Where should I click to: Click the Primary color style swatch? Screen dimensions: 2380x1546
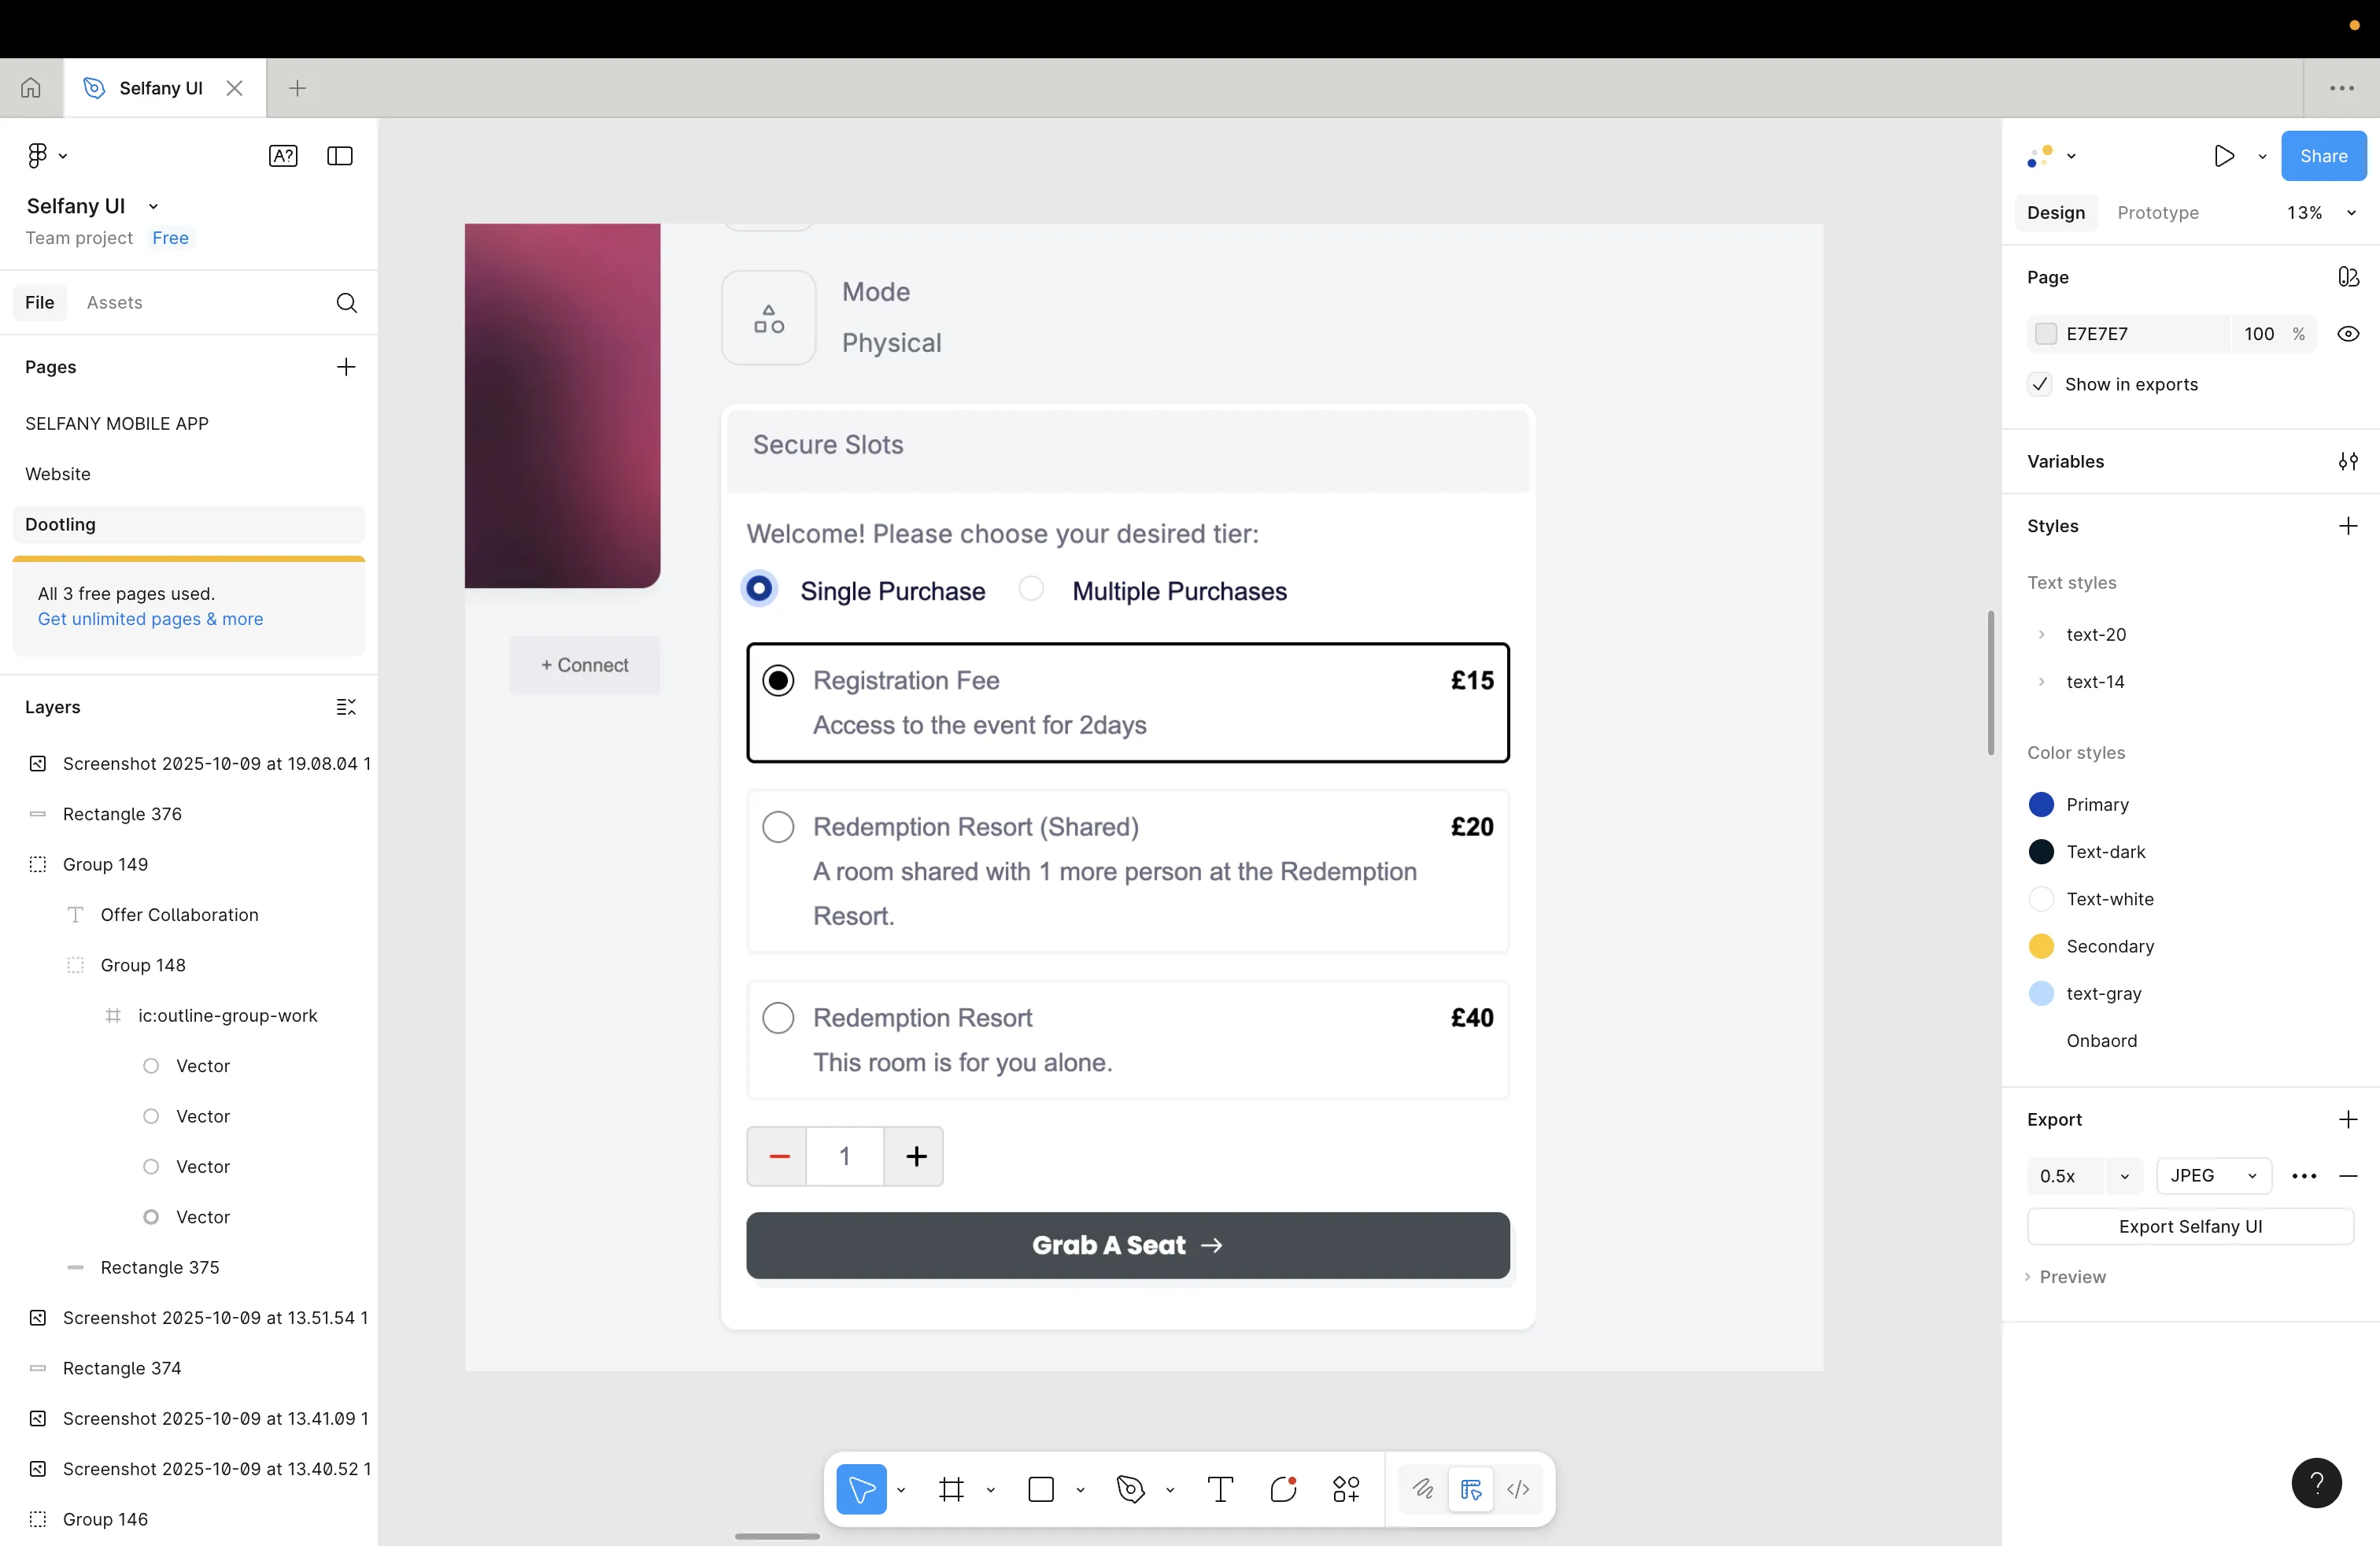2041,805
